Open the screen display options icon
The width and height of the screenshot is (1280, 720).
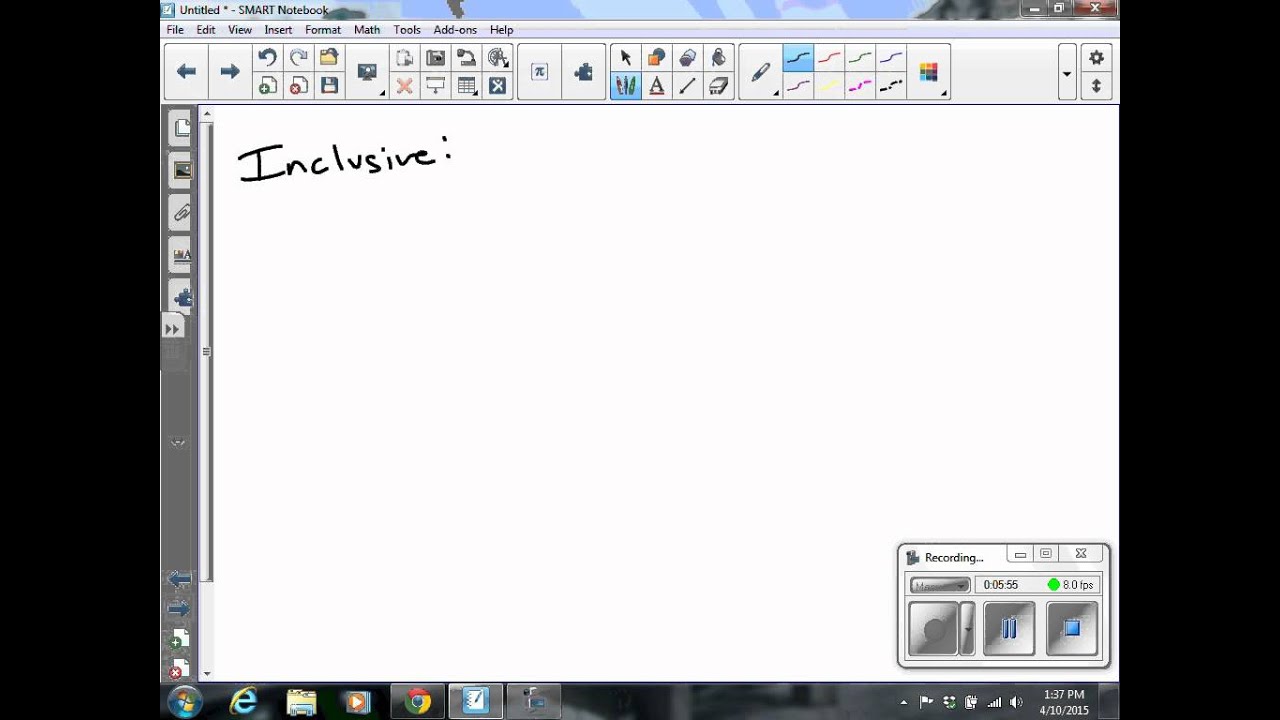367,72
